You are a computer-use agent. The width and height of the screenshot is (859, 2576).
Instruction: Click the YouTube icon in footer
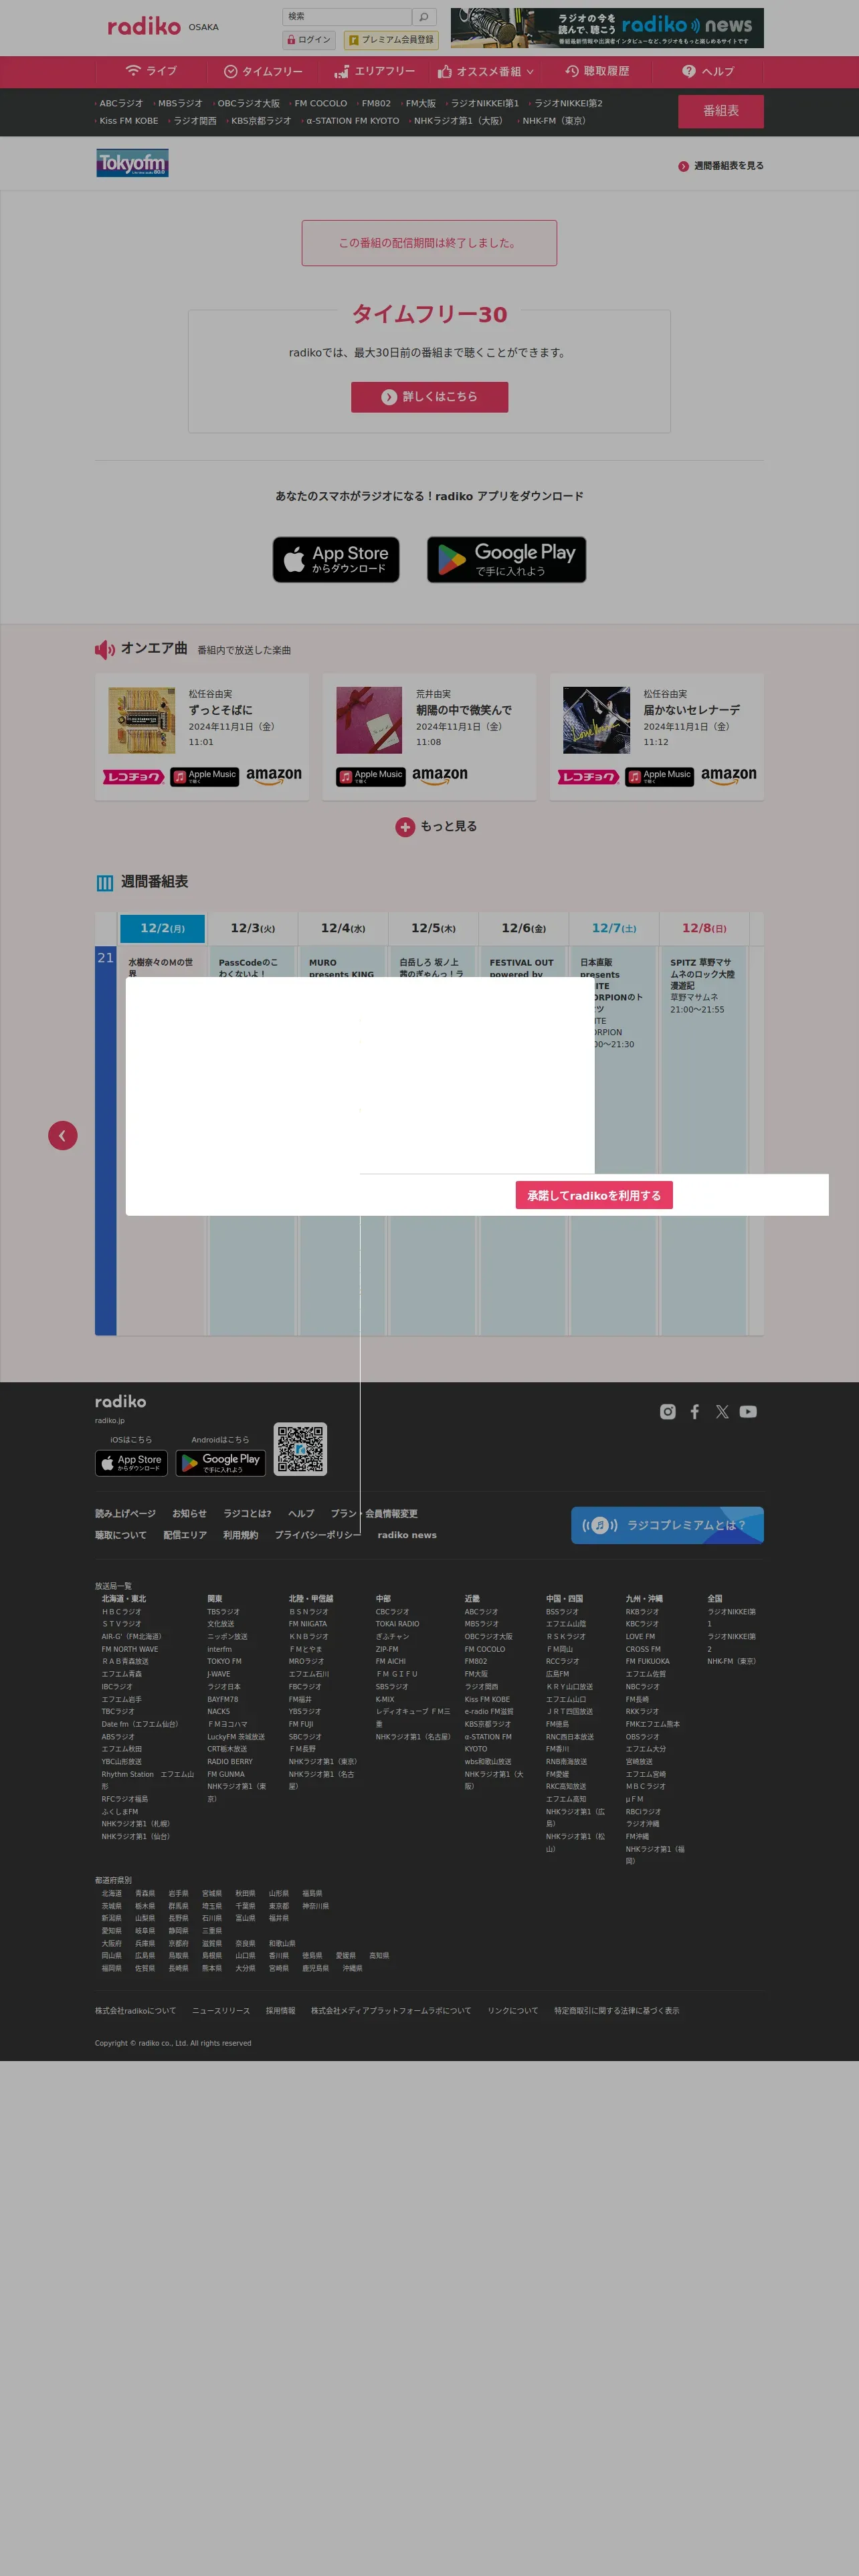coord(748,1412)
